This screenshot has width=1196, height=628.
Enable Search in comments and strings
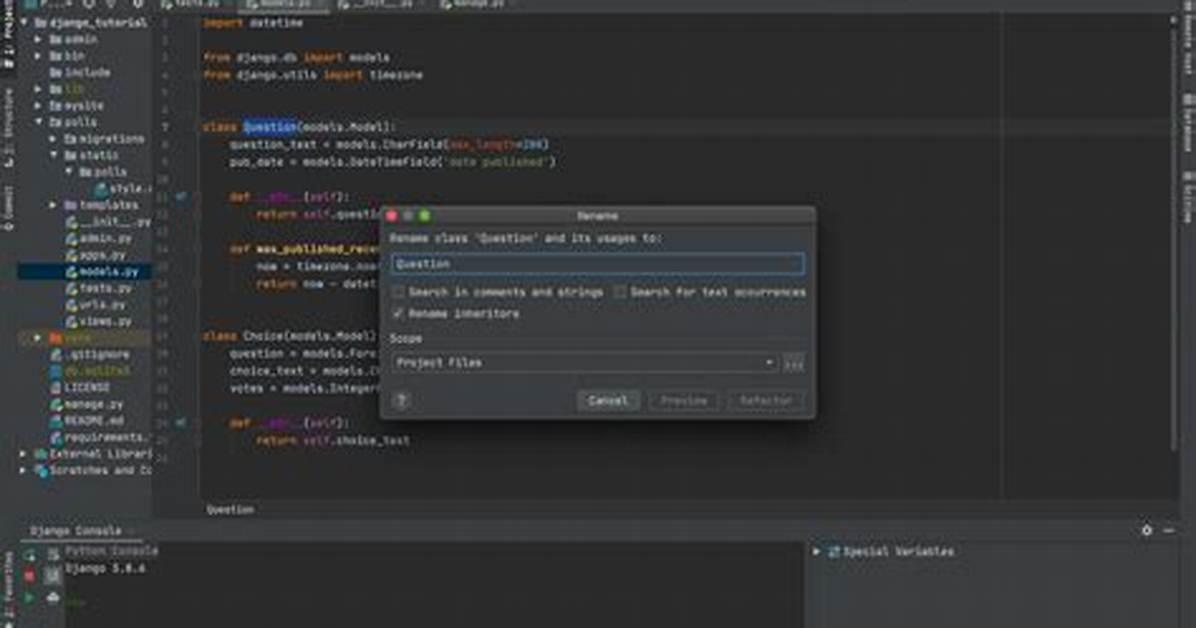(398, 292)
